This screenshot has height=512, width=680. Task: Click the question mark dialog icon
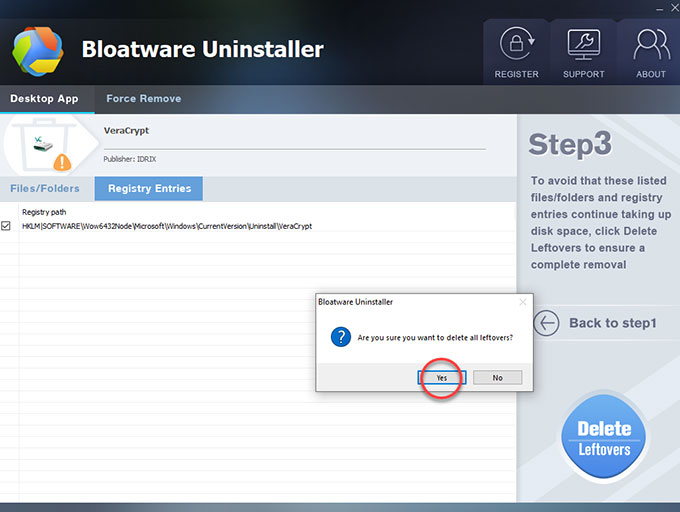click(x=341, y=337)
